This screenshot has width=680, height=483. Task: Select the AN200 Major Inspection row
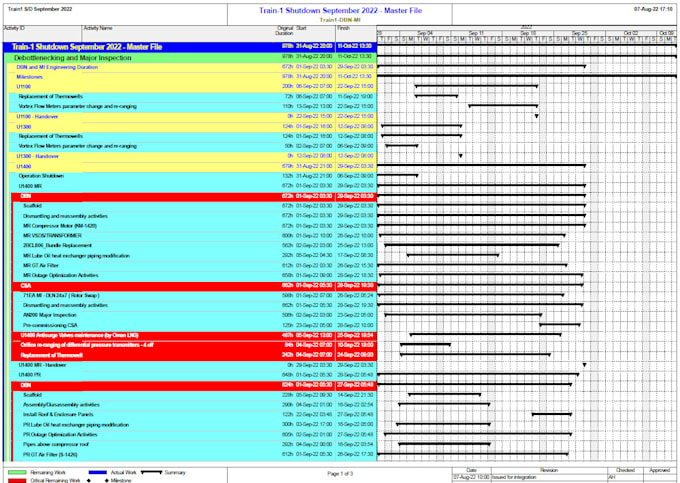(195, 315)
